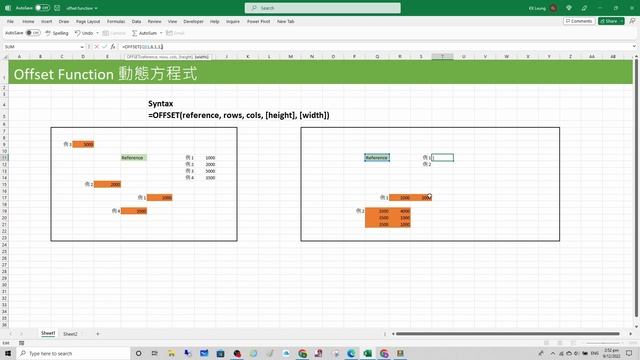
Task: Add a new sheet with plus button
Action: coord(98,334)
